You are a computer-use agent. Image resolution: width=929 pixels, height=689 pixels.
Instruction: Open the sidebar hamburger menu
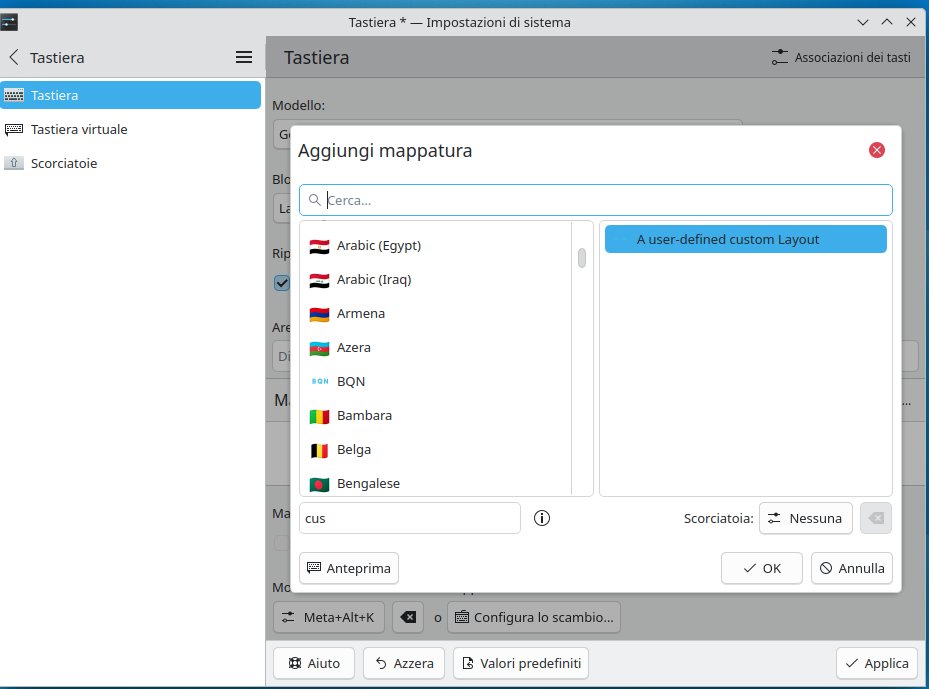click(244, 57)
